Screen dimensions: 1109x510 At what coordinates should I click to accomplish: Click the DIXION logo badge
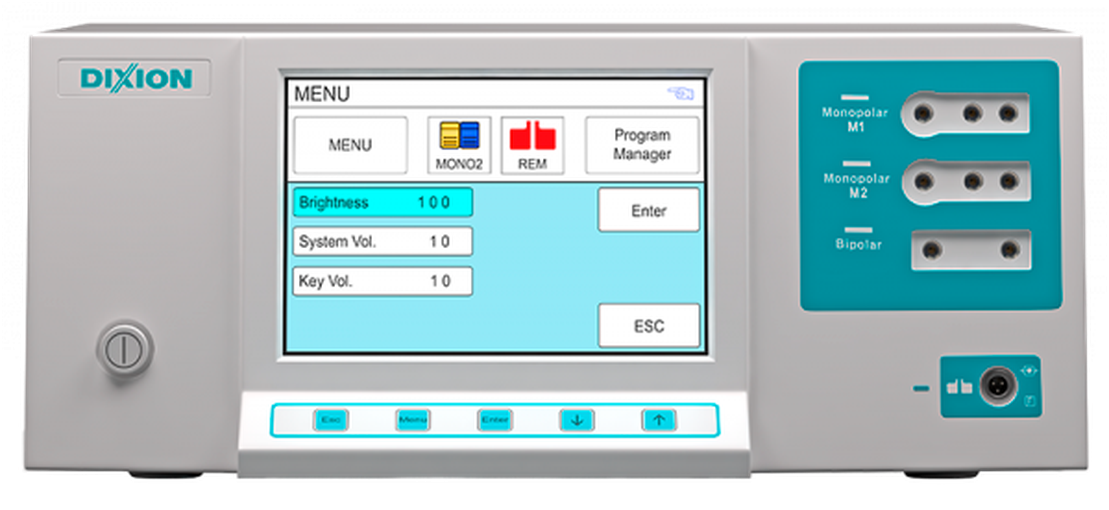pos(134,79)
